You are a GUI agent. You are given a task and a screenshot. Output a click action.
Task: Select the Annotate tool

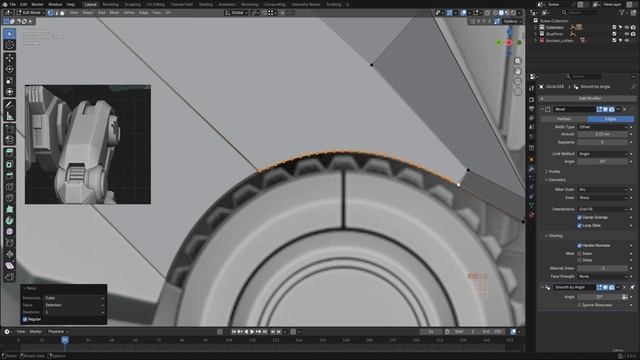(9, 105)
